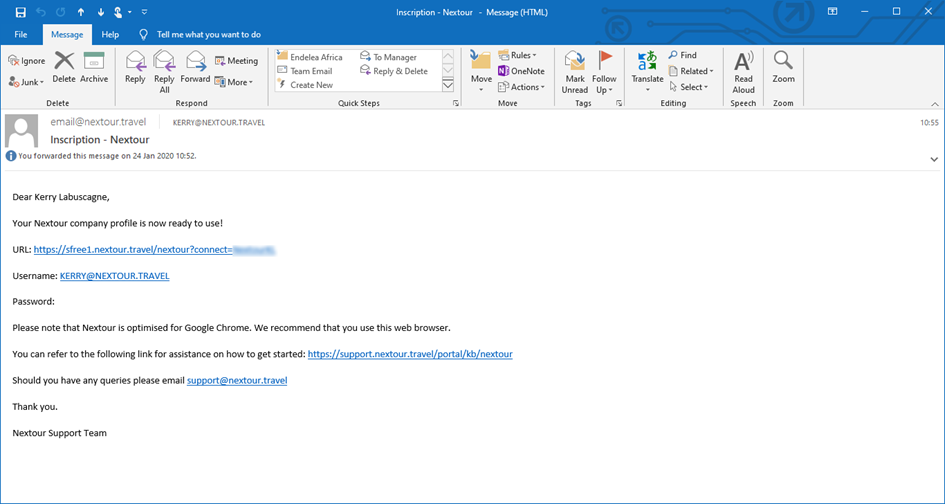This screenshot has width=945, height=504.
Task: Click the recipient KERRY@NEXTOUR.TRAVEL in header
Action: [x=219, y=122]
